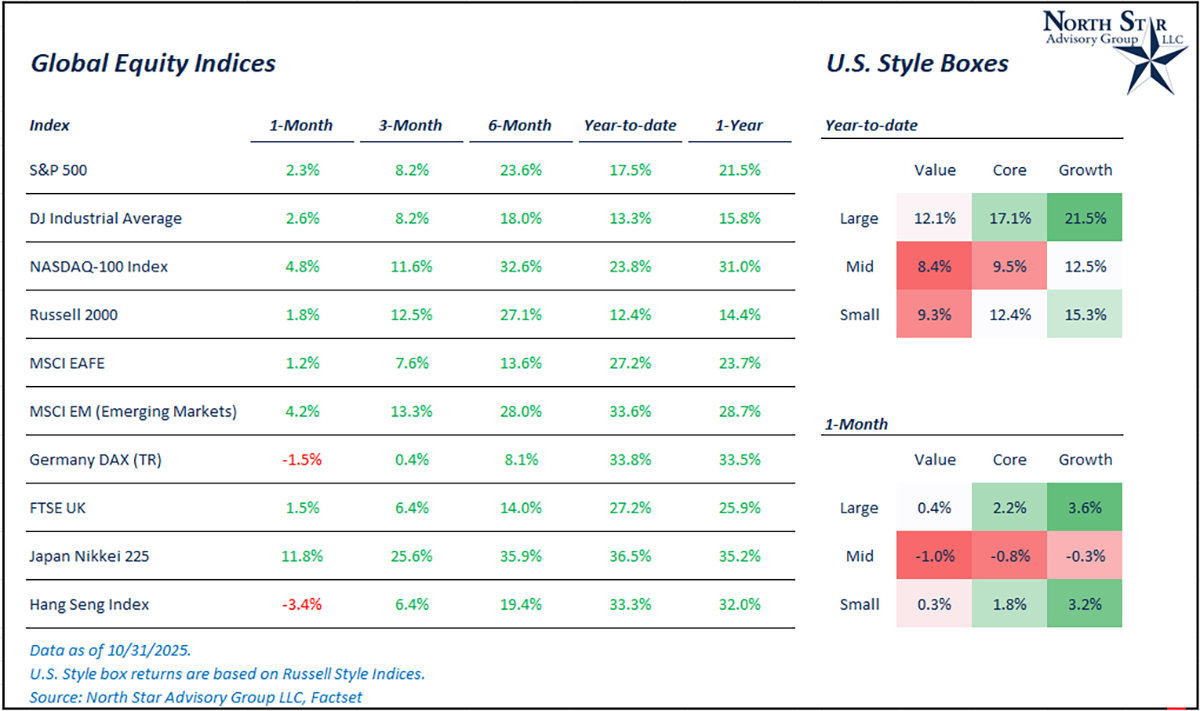Pick the red -1.0% Mid Value cell
The width and height of the screenshot is (1200, 711).
(x=935, y=556)
